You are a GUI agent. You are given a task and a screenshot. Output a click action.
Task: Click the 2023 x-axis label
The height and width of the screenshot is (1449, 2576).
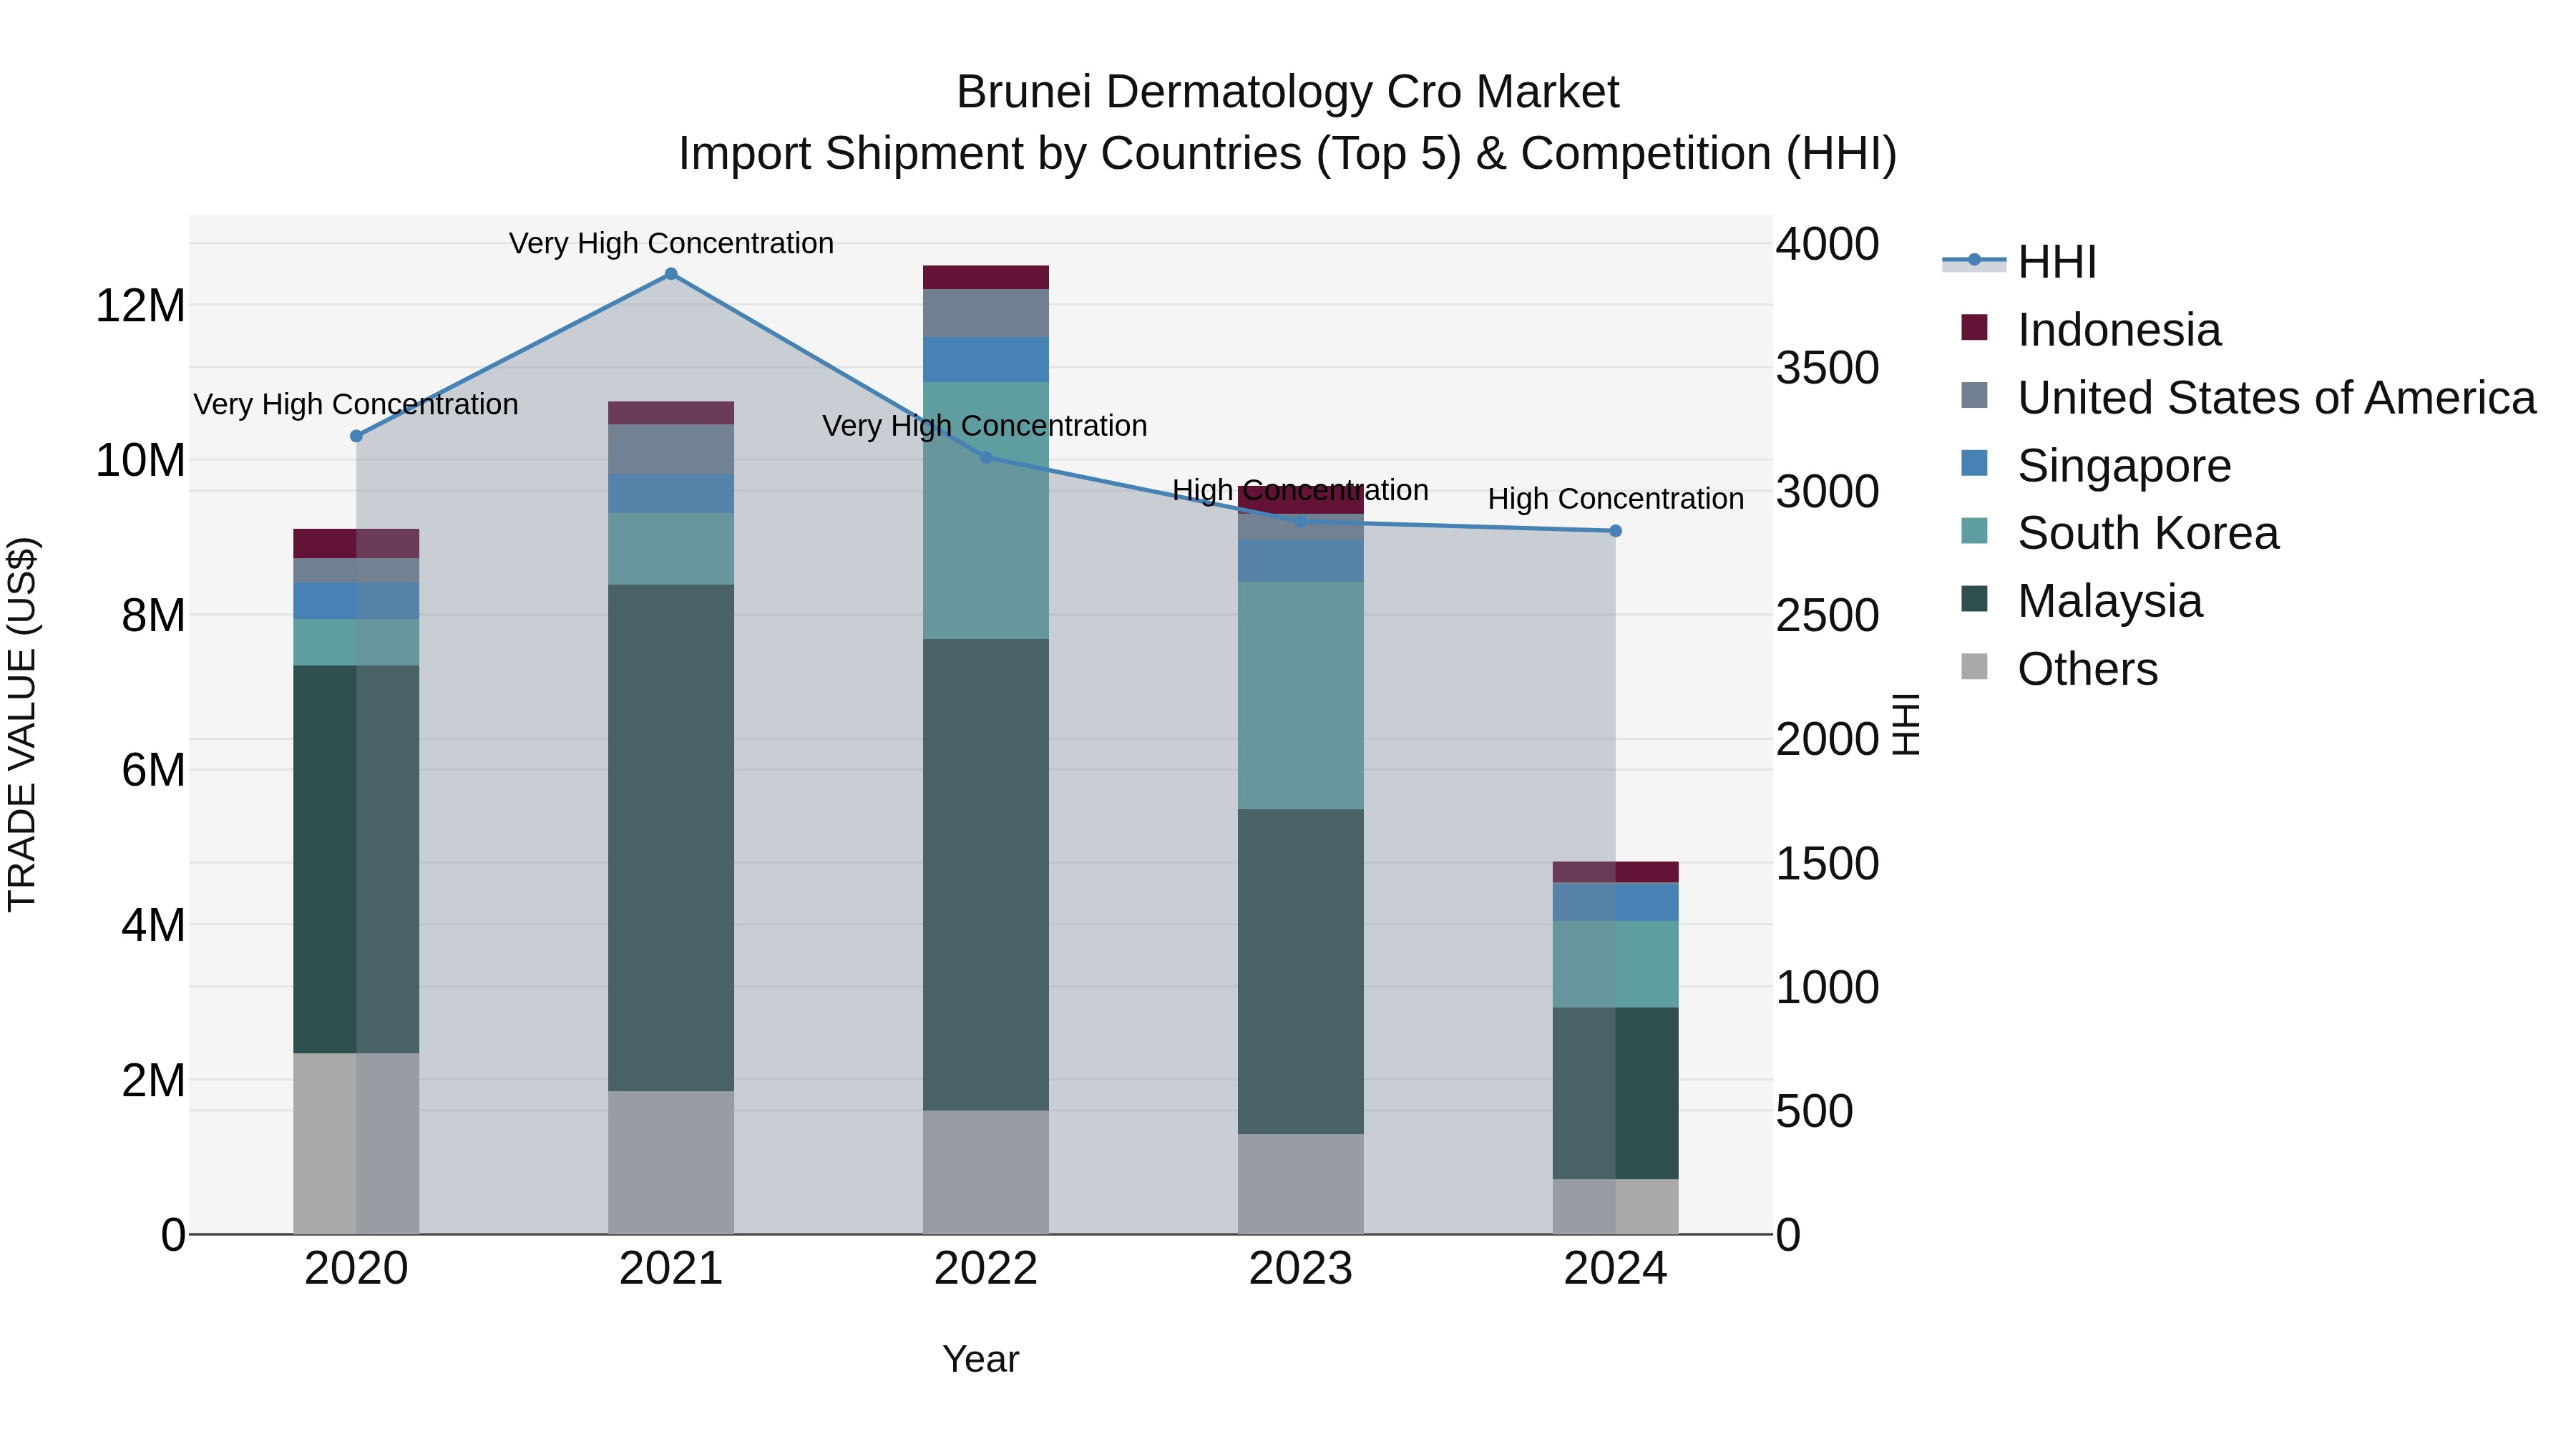point(1300,1269)
